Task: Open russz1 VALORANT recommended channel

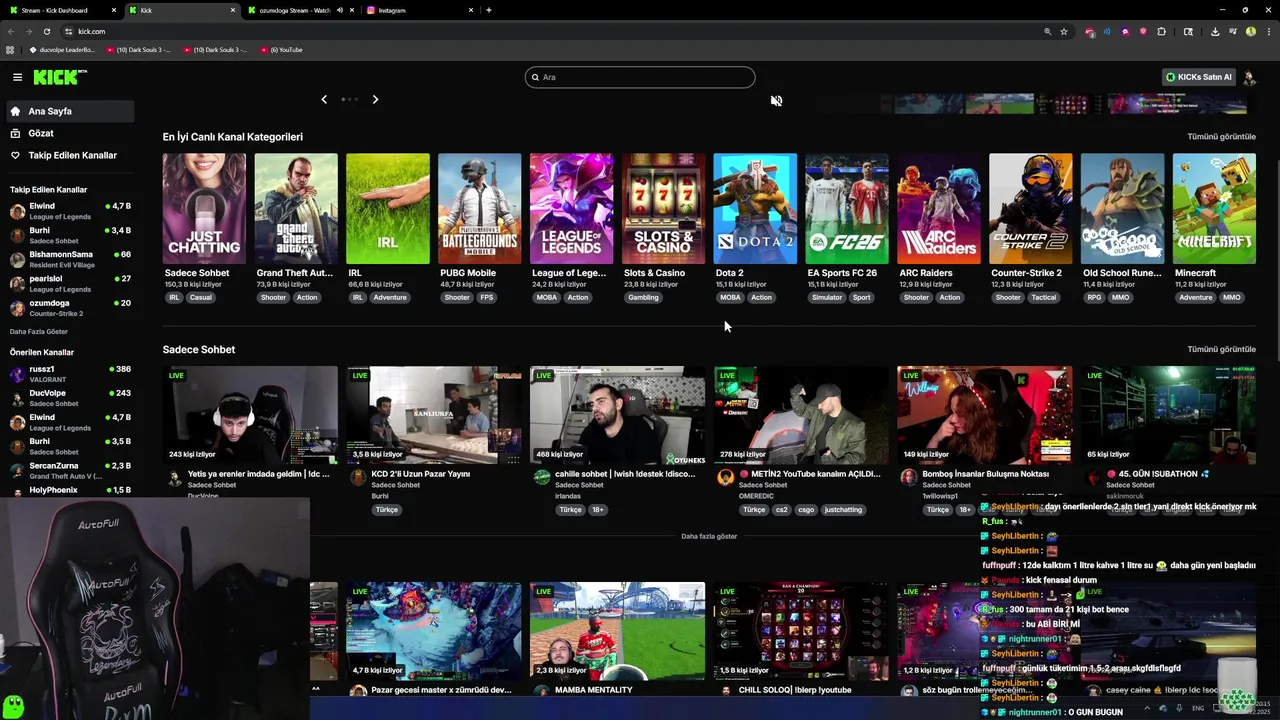Action: [68, 374]
